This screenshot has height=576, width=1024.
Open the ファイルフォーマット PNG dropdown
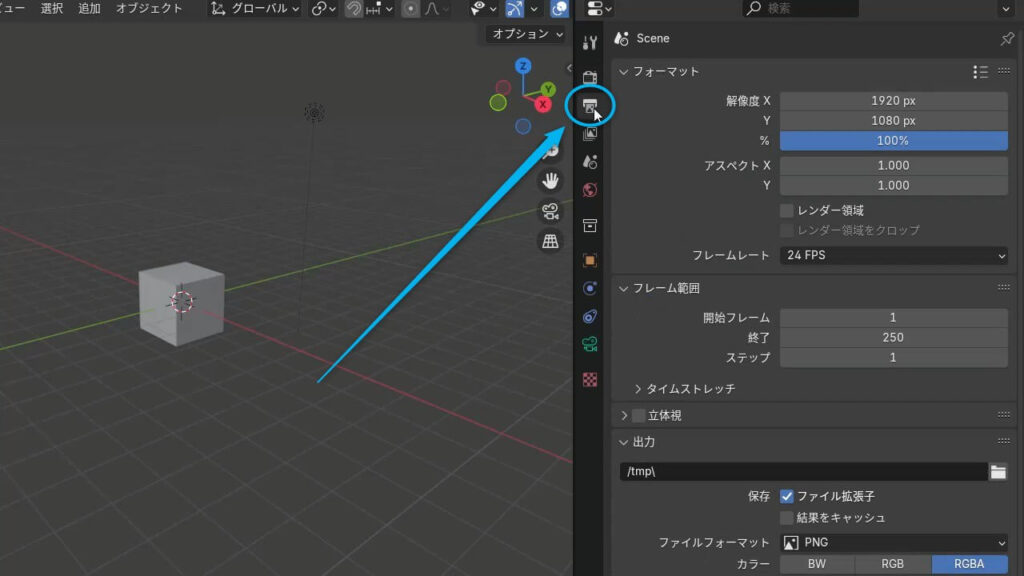[x=893, y=543]
